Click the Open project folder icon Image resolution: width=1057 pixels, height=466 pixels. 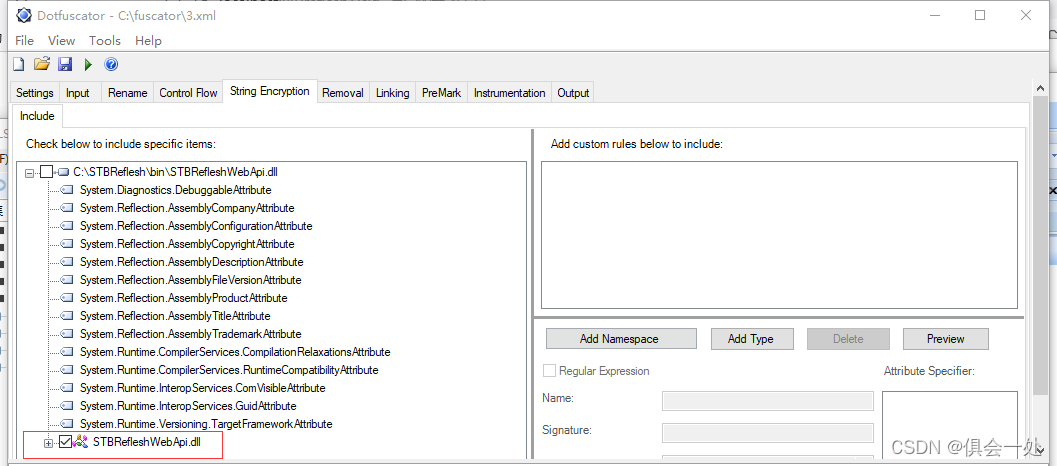(42, 64)
